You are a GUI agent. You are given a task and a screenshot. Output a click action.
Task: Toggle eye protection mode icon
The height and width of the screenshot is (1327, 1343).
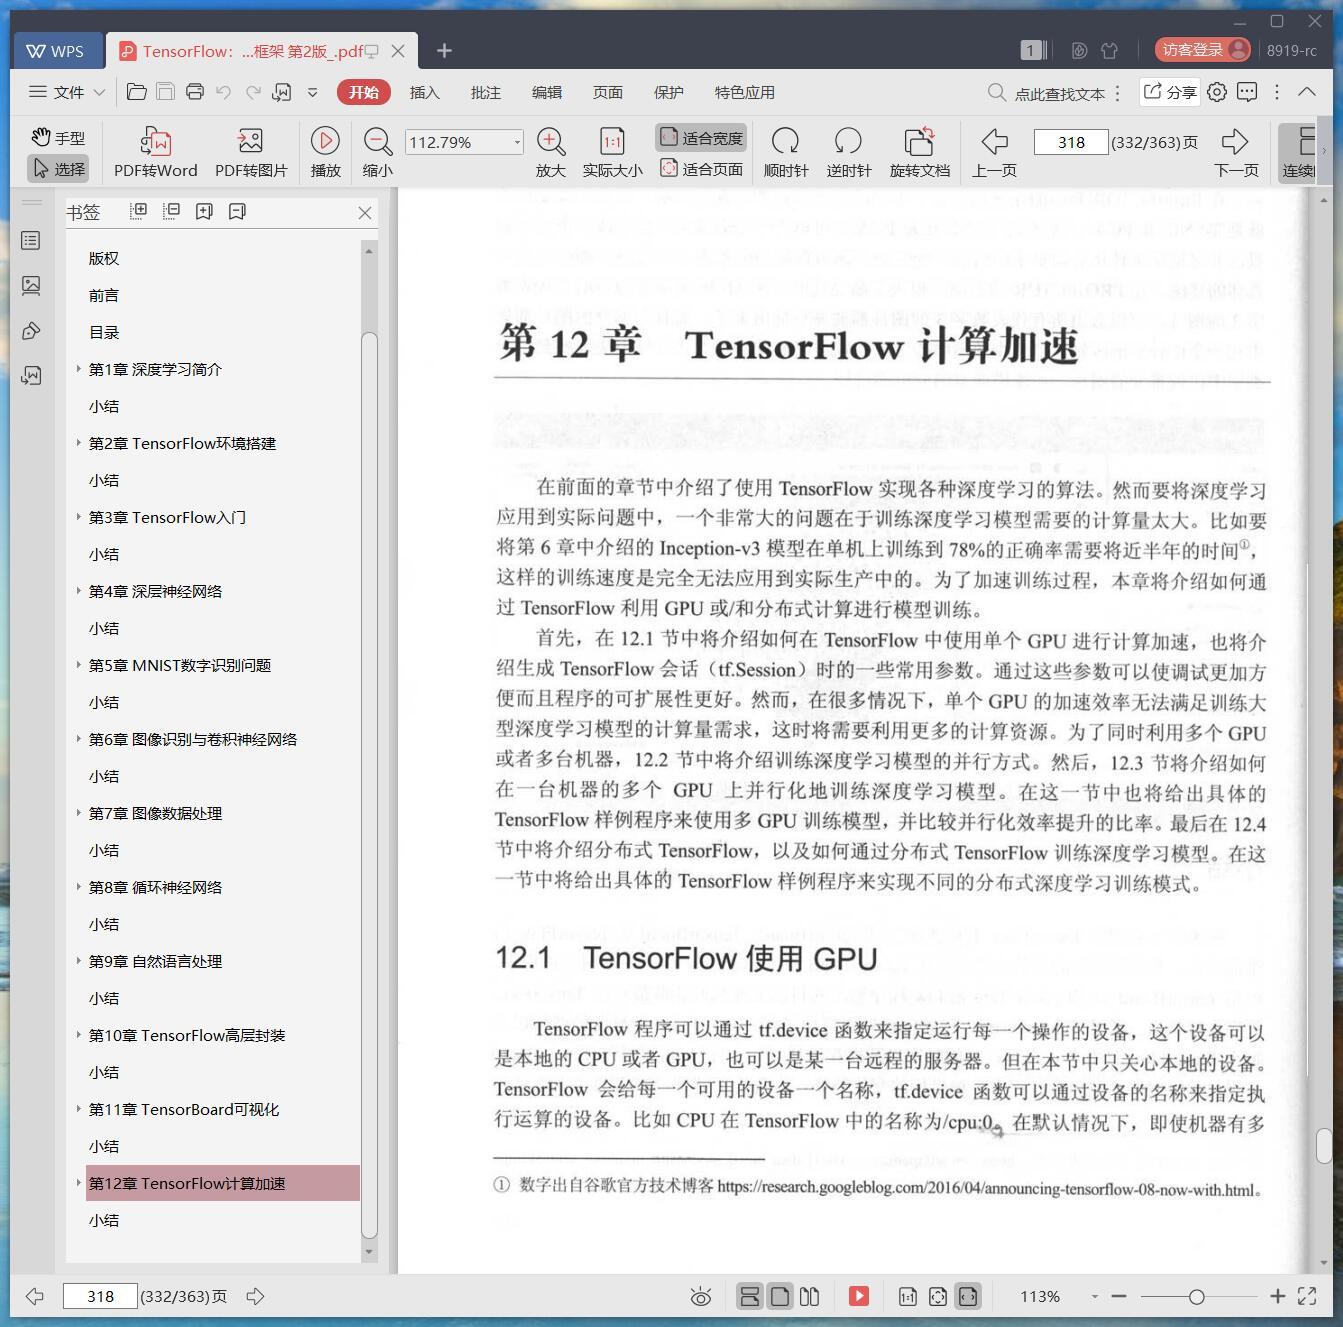pos(701,1297)
